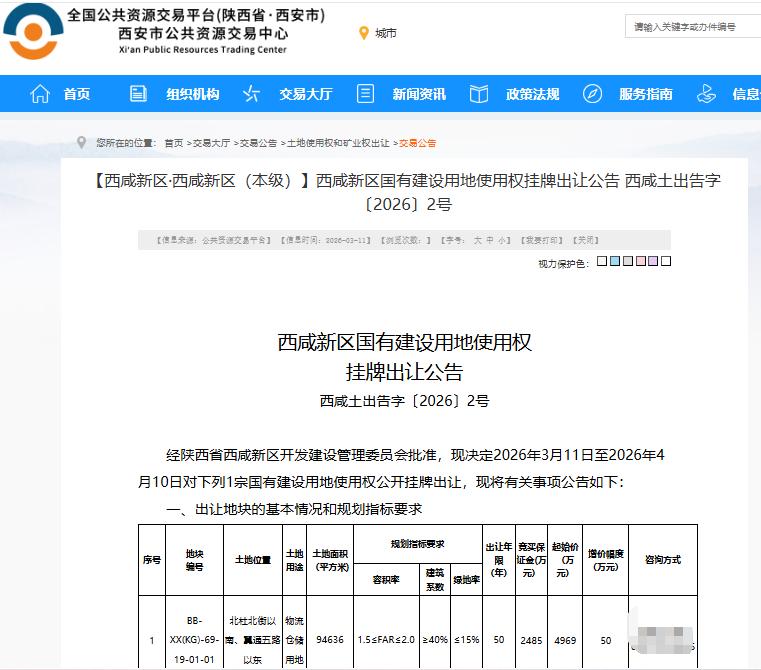Click the hand icon next to 信息

[706, 93]
